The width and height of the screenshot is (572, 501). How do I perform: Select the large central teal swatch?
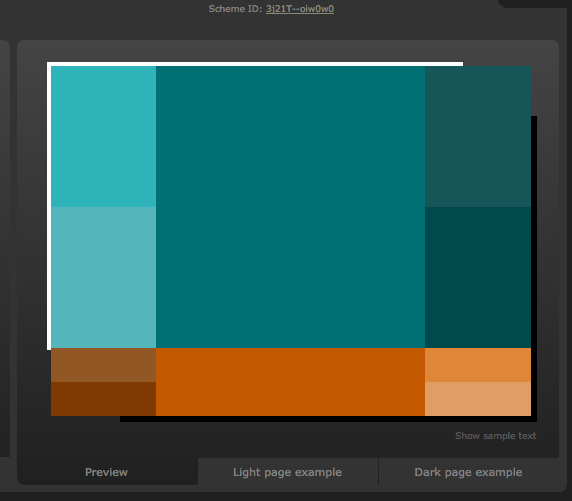[x=290, y=207]
